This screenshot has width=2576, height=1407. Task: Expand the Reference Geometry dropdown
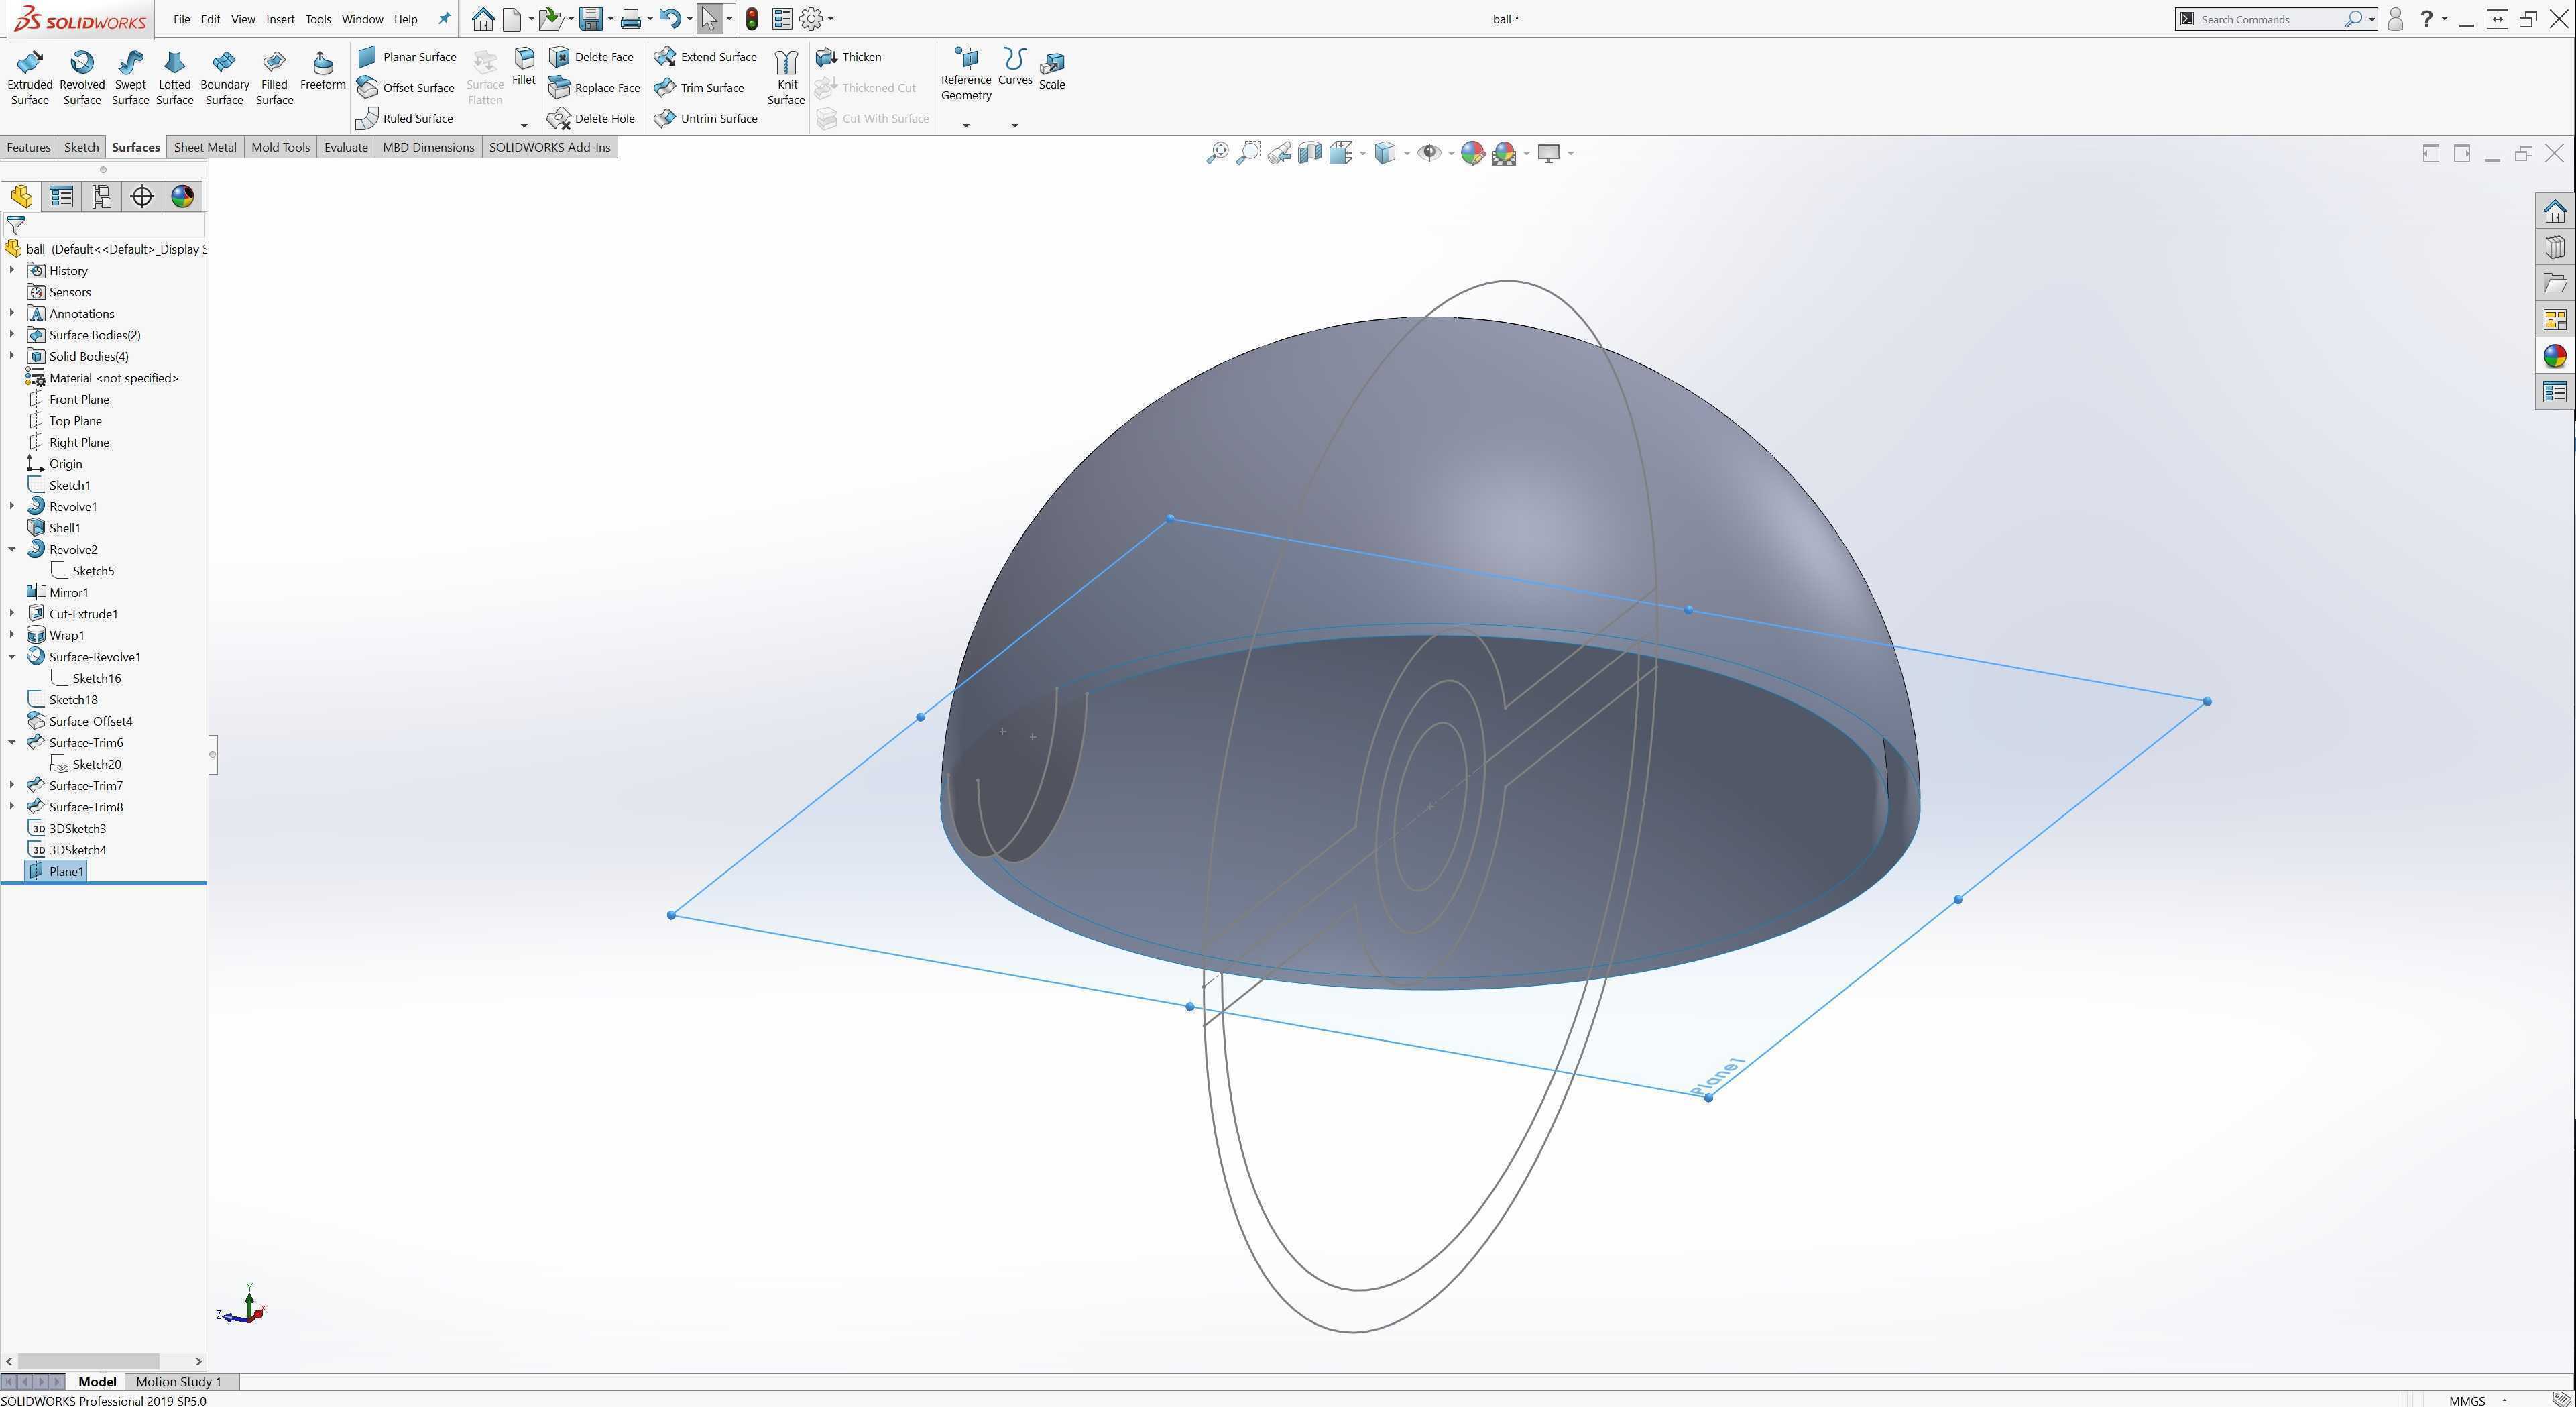(x=966, y=126)
